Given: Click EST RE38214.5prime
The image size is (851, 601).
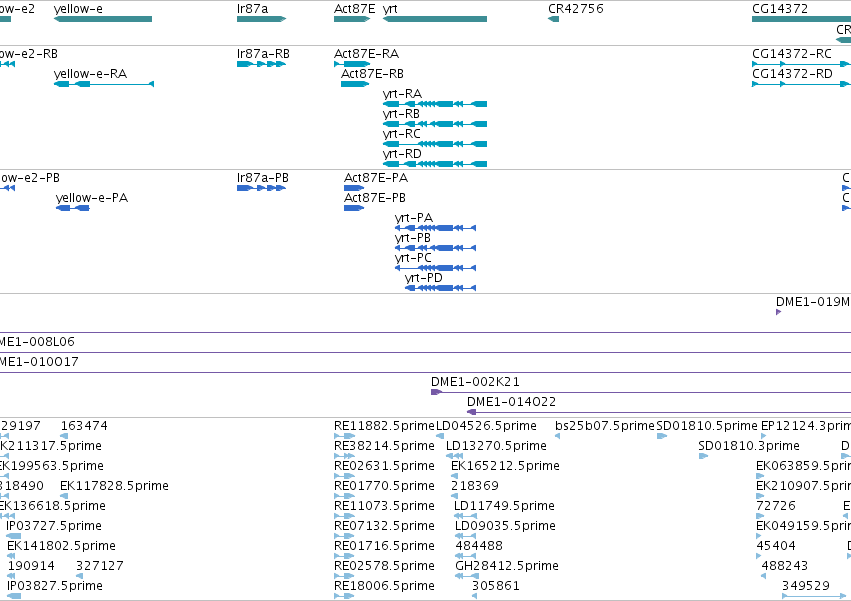Looking at the screenshot, I should pyautogui.click(x=384, y=446).
